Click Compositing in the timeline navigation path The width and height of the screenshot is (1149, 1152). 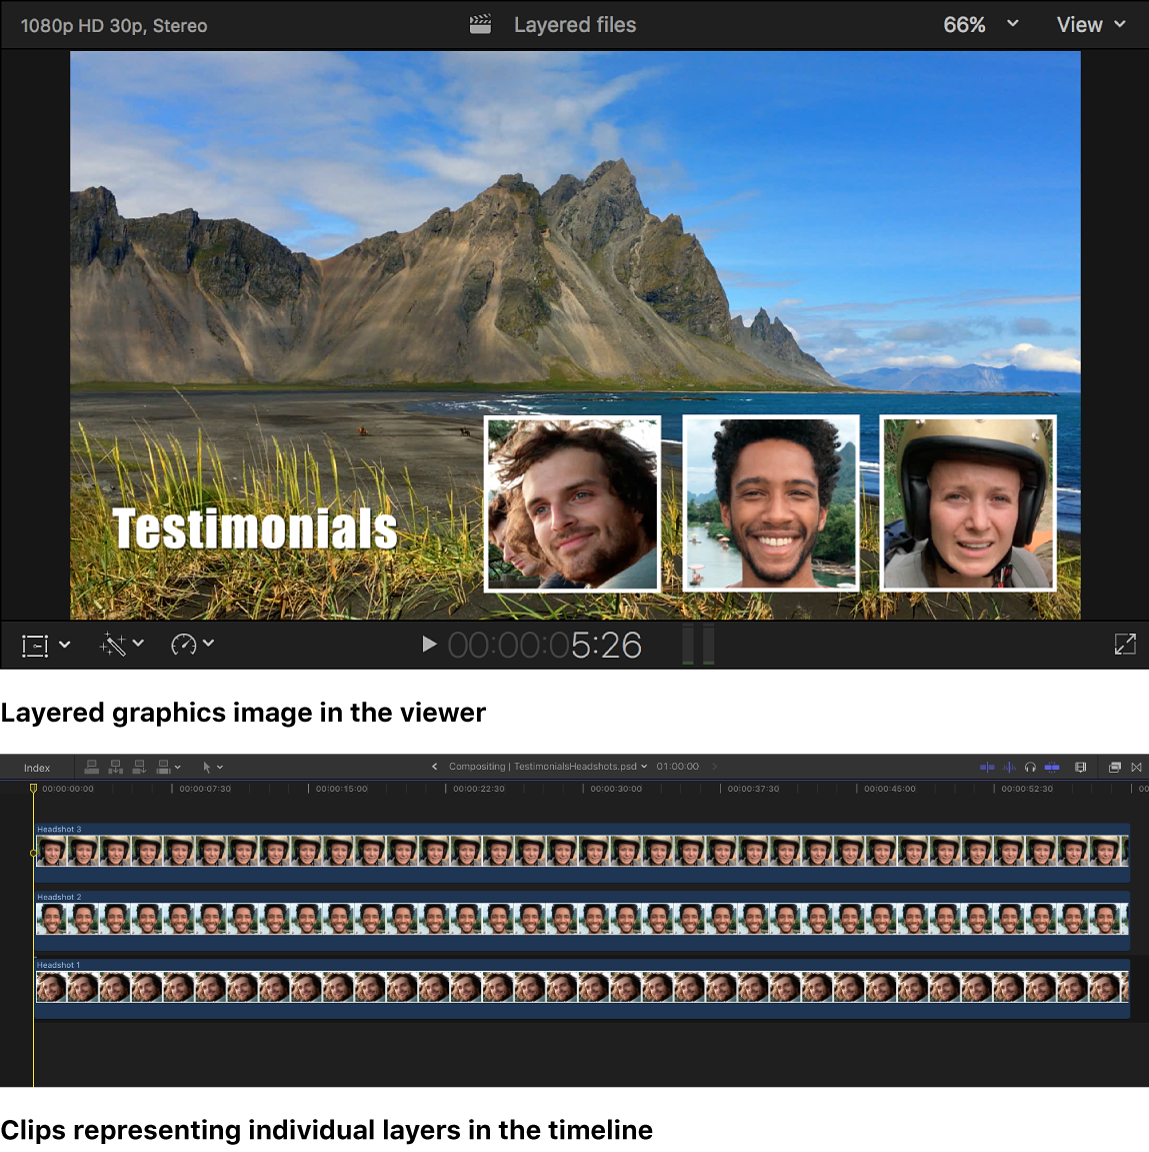click(477, 766)
